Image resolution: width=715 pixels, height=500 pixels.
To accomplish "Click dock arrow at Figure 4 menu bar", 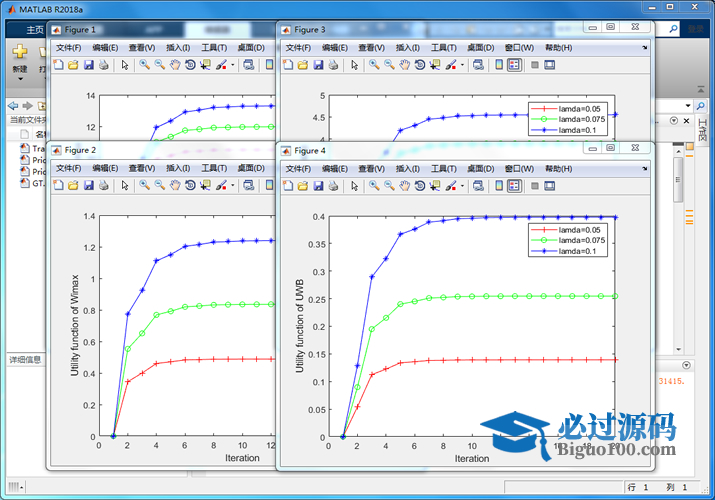I will click(x=645, y=169).
